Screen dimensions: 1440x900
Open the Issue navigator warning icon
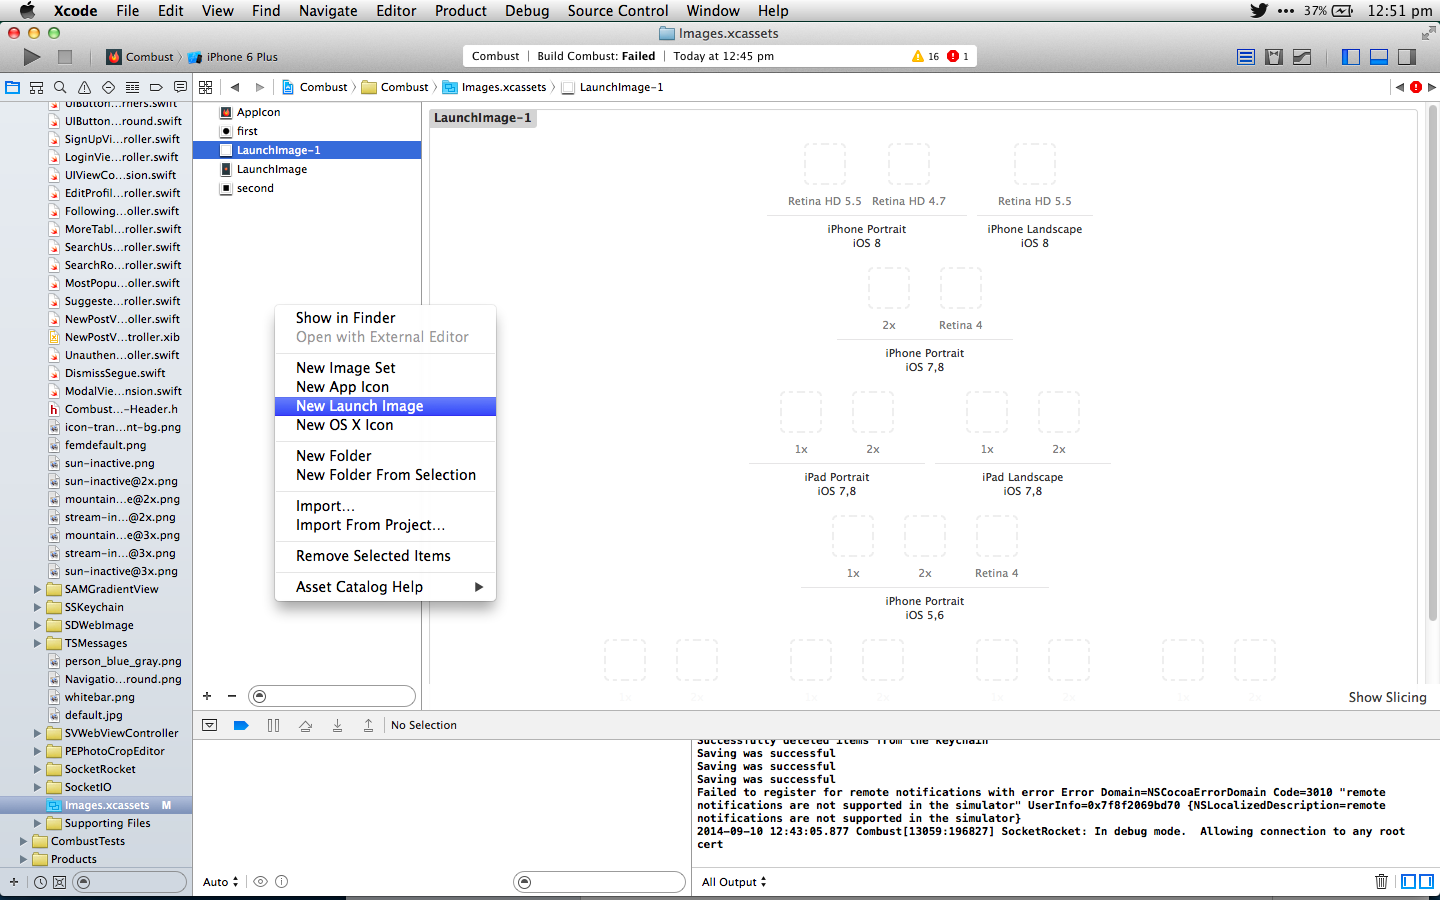point(84,87)
